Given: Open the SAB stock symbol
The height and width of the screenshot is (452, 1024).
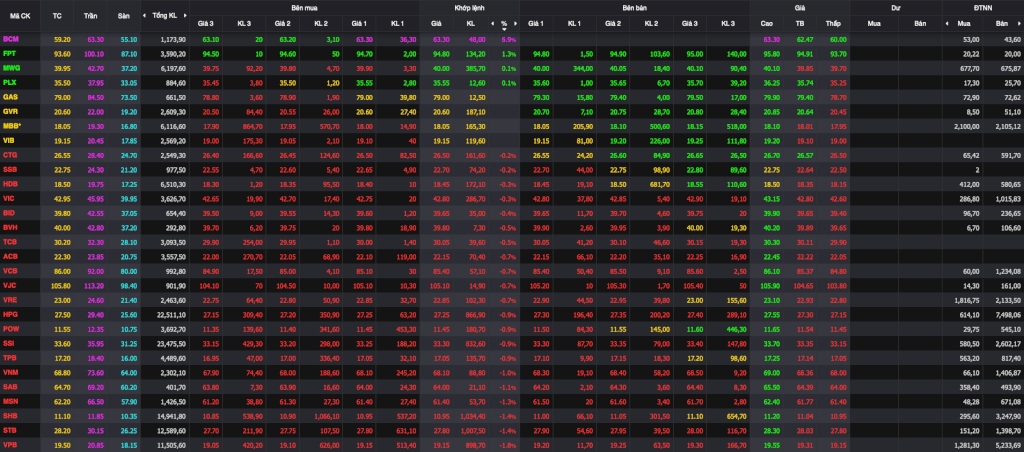Looking at the screenshot, I should (10, 385).
